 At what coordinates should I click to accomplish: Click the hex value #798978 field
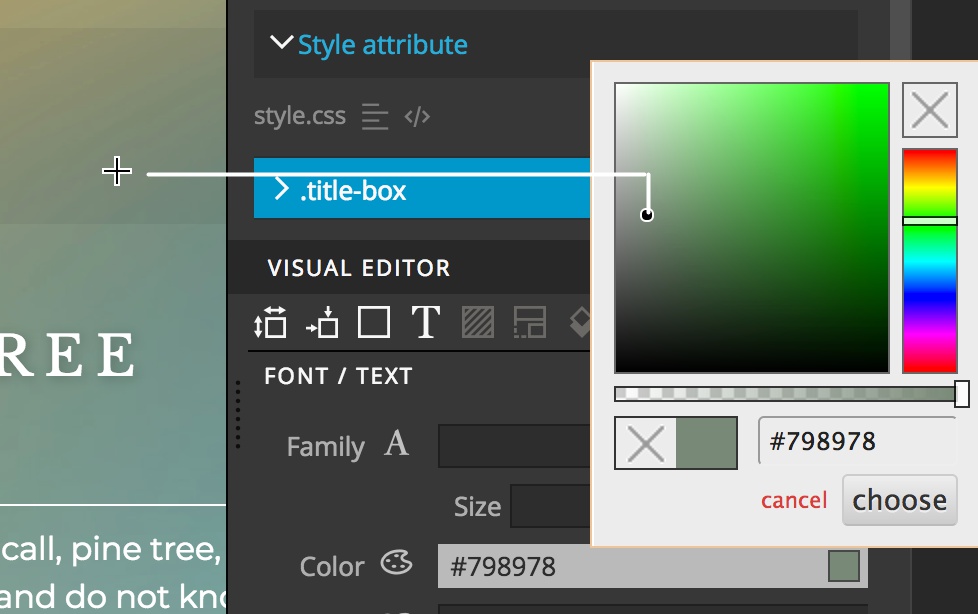point(857,441)
